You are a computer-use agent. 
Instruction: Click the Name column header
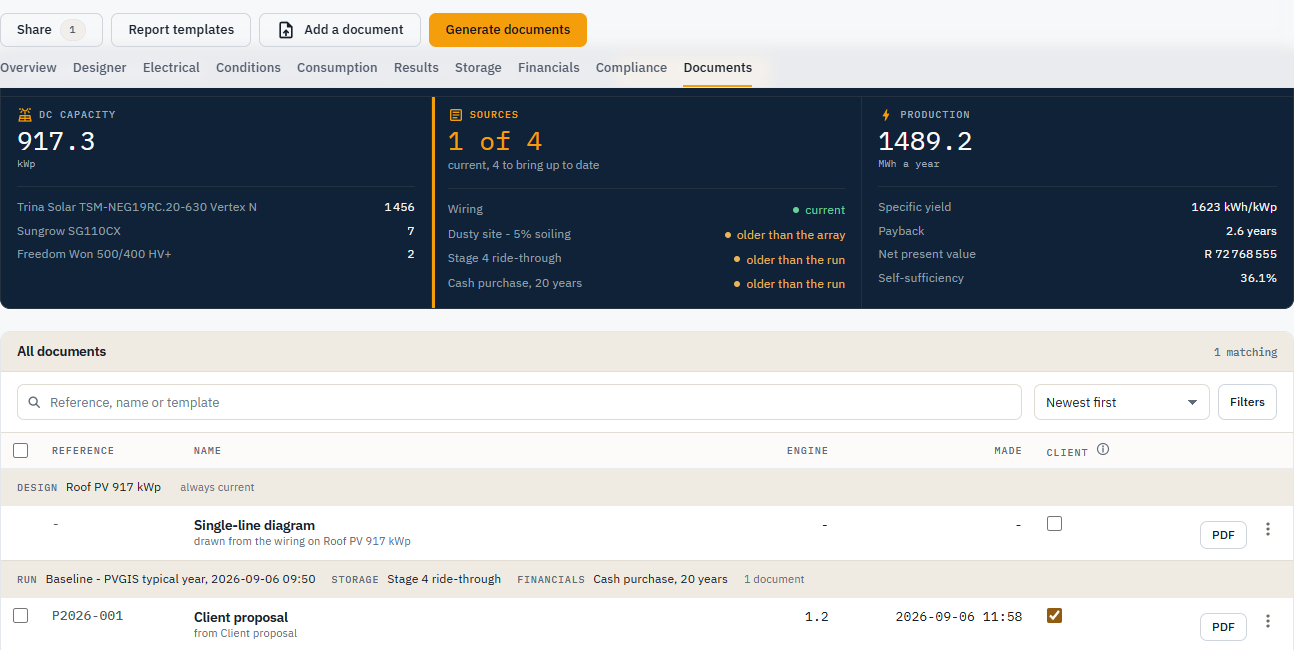(207, 451)
